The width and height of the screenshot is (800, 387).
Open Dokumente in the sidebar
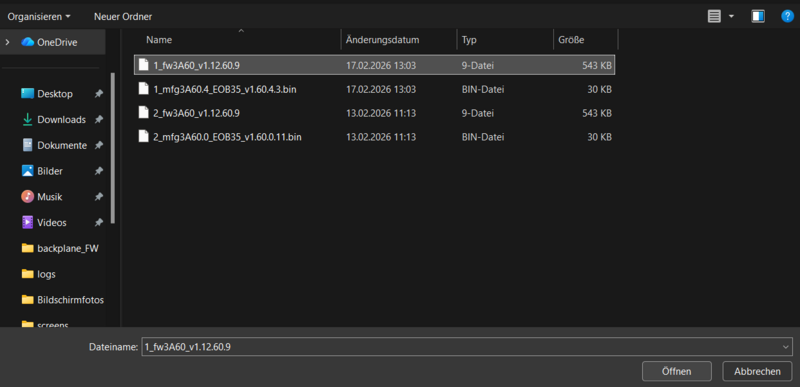click(x=62, y=145)
